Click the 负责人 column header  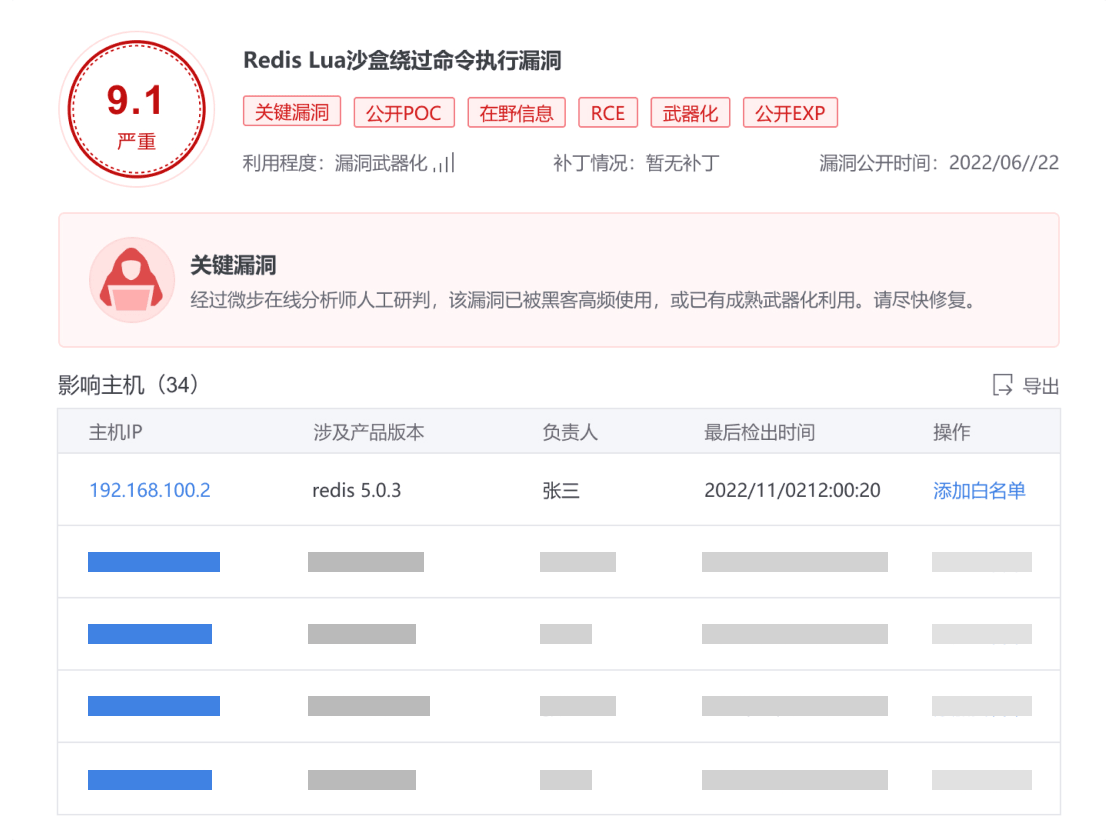(570, 431)
